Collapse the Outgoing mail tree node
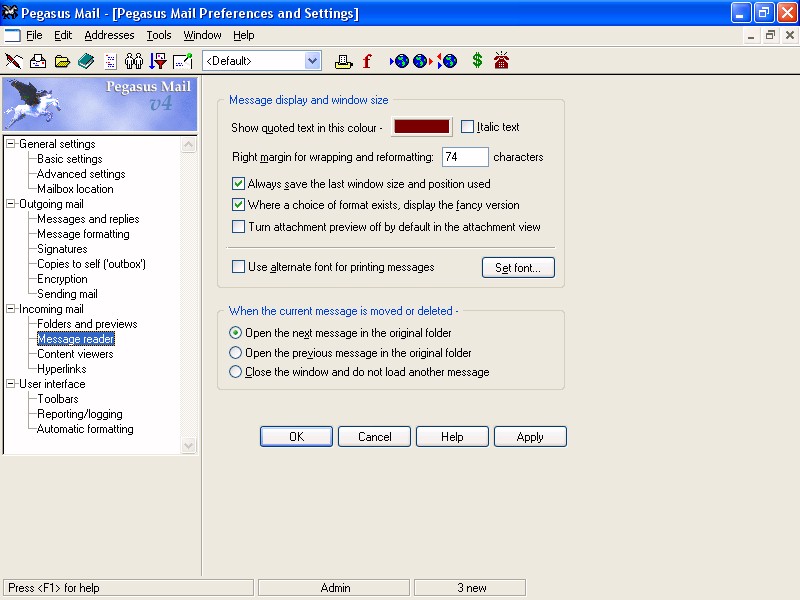The height and width of the screenshot is (600, 800). [10, 204]
